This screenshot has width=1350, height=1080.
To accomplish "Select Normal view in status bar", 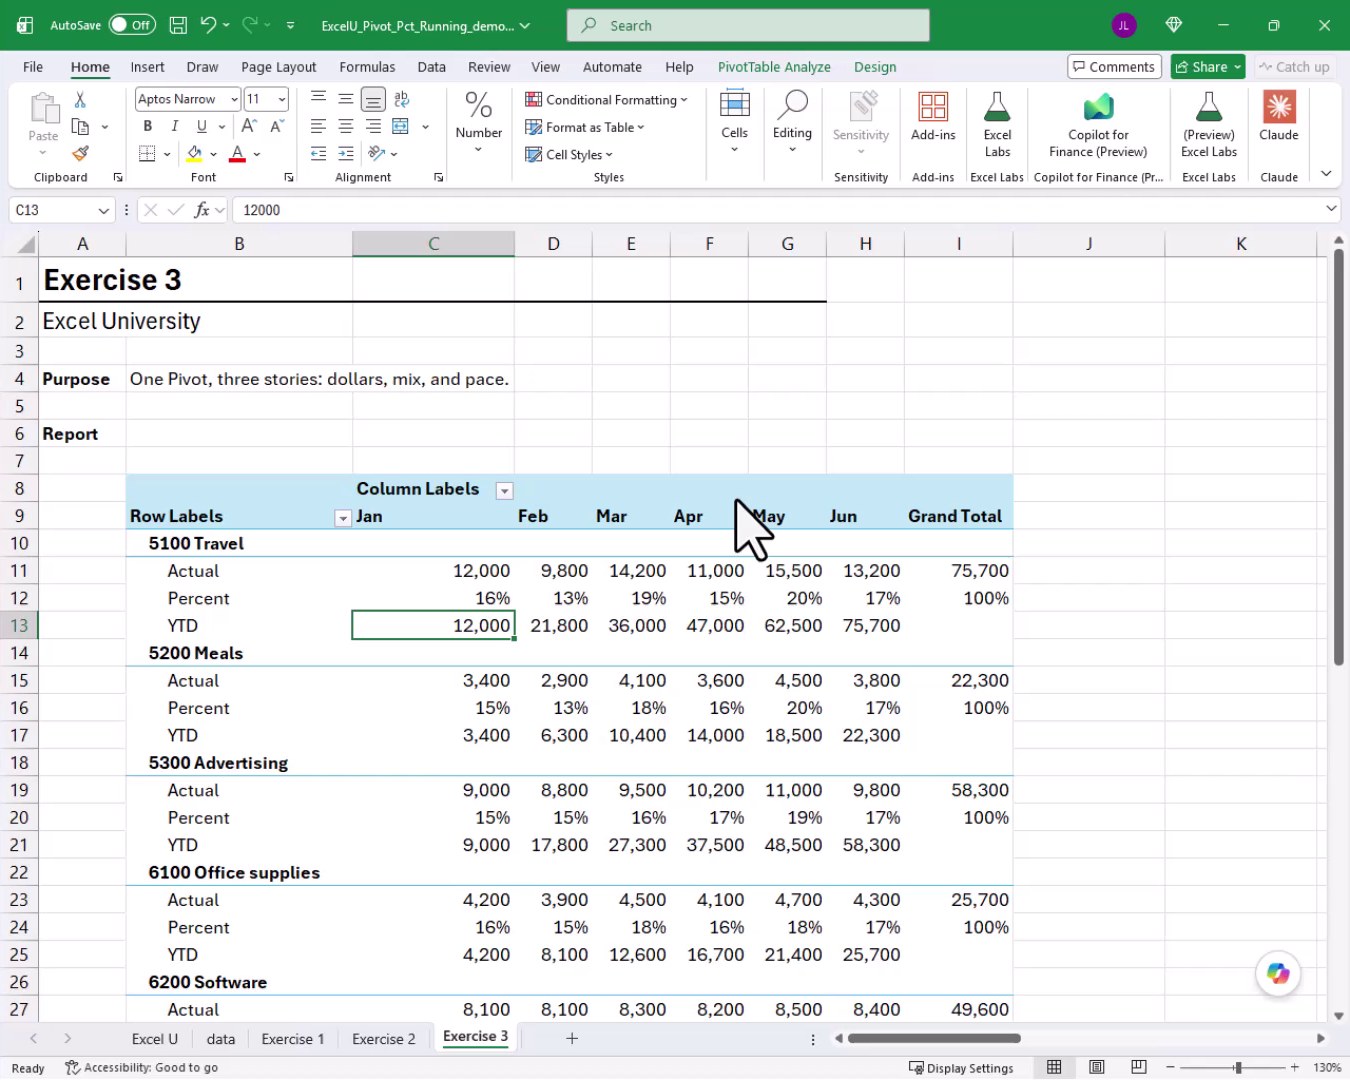I will click(1054, 1067).
